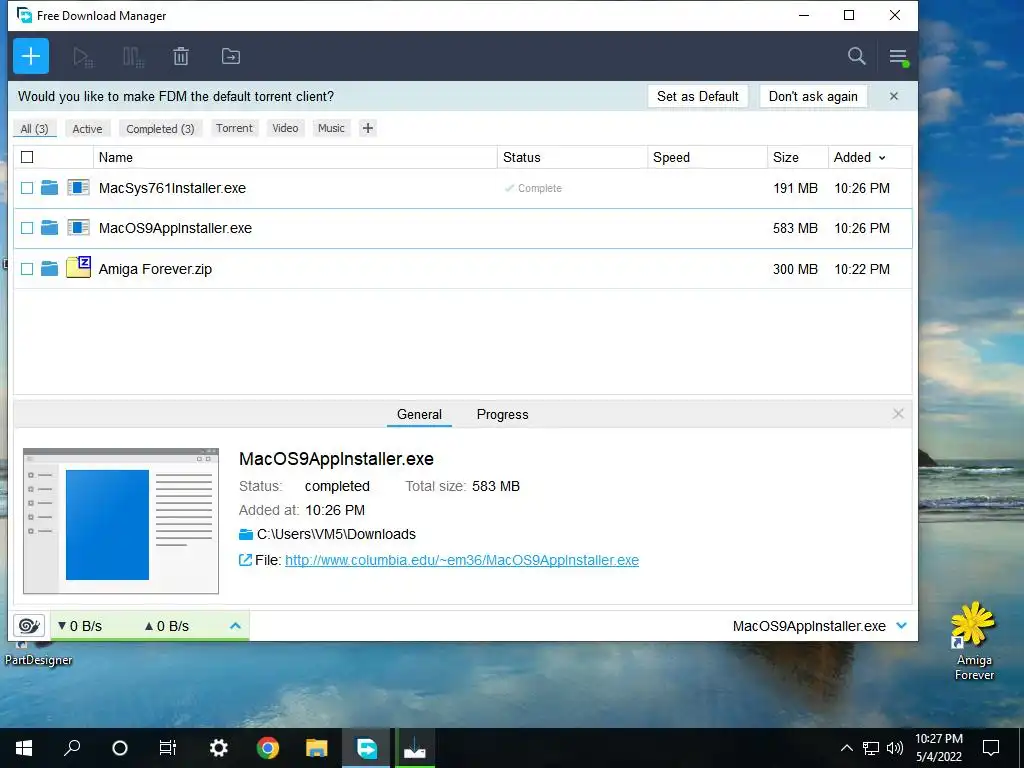Pause all downloads toolbar icon
The height and width of the screenshot is (768, 1024).
click(x=133, y=57)
